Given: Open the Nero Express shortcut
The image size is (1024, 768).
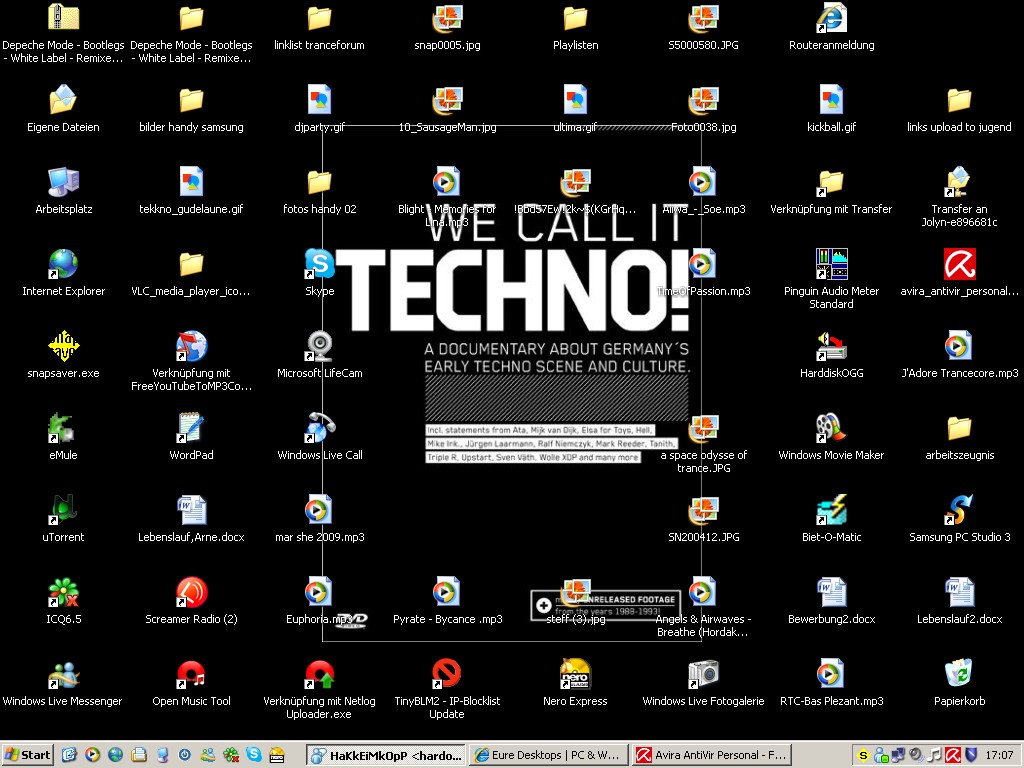Looking at the screenshot, I should point(575,674).
